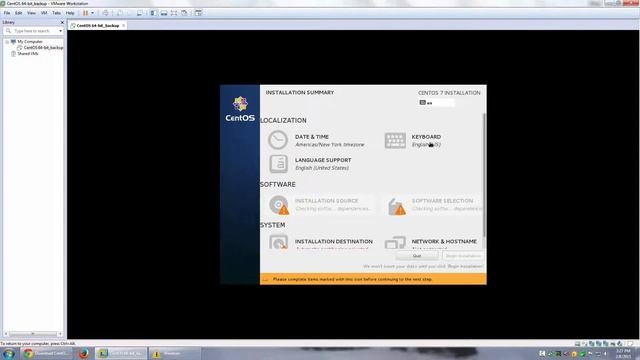640x360 pixels.
Task: Toggle the Show Library sidebar toolbar icon
Action: coord(153,13)
